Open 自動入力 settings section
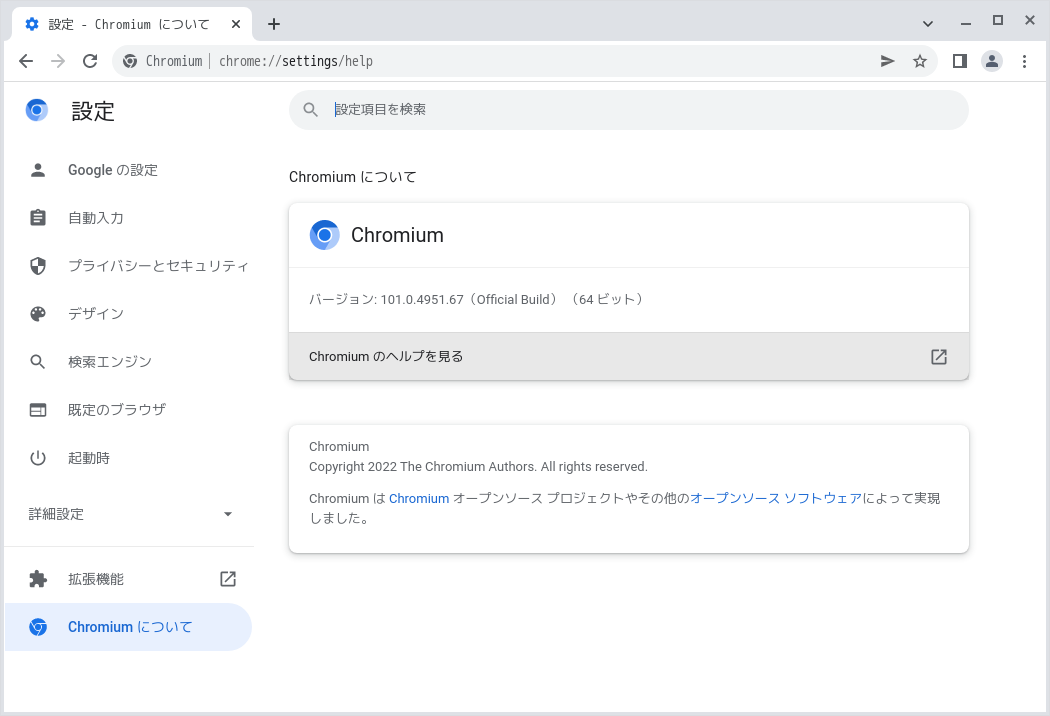Viewport: 1050px width, 716px height. tap(128, 218)
